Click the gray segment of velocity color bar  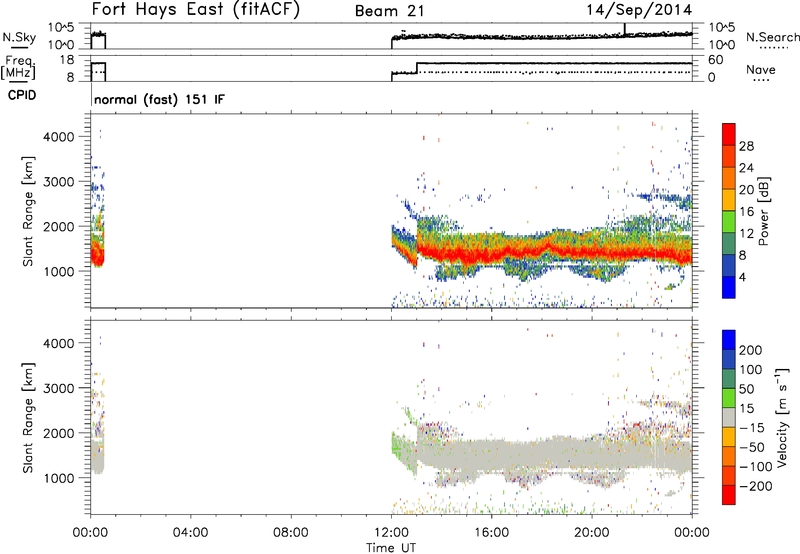click(729, 417)
